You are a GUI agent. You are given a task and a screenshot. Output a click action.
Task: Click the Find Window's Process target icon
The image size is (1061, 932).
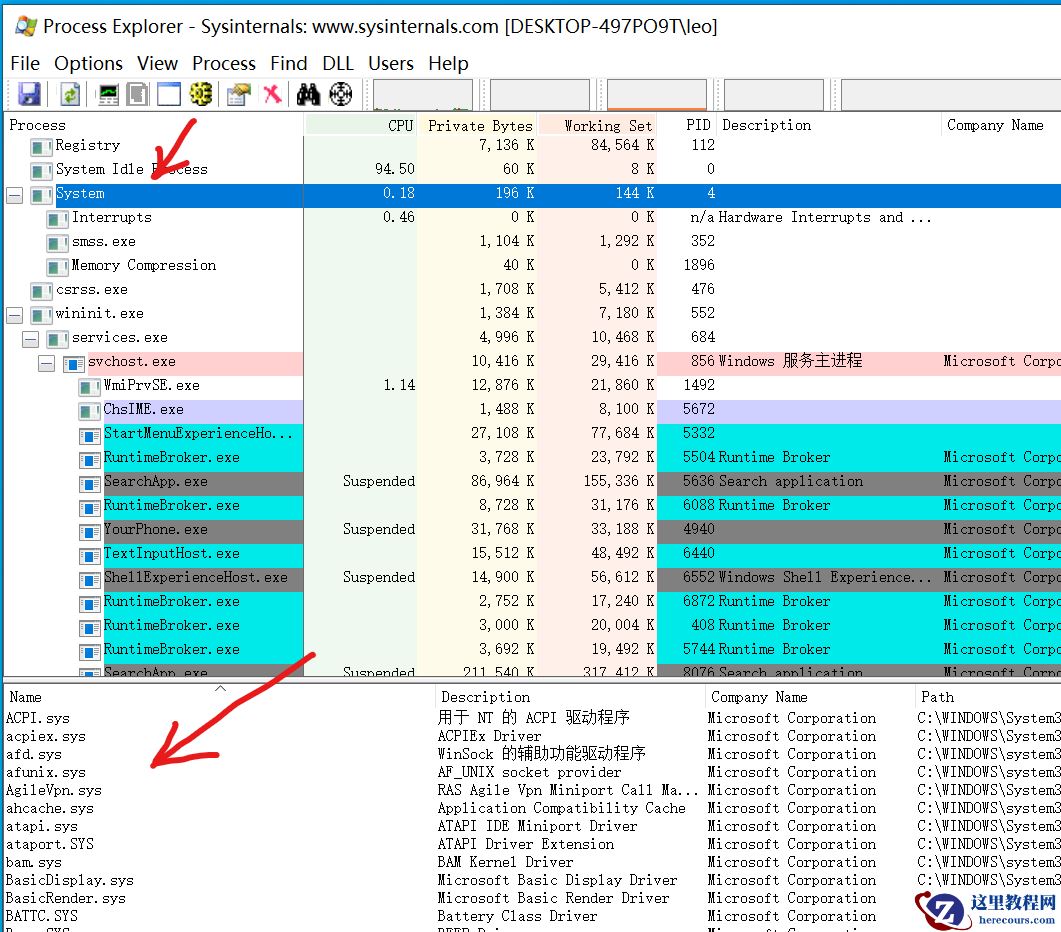coord(340,94)
